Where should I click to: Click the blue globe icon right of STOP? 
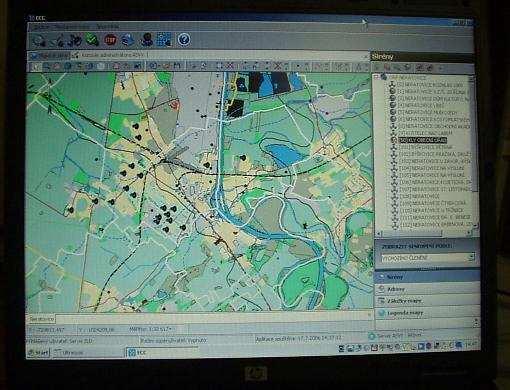[128, 40]
